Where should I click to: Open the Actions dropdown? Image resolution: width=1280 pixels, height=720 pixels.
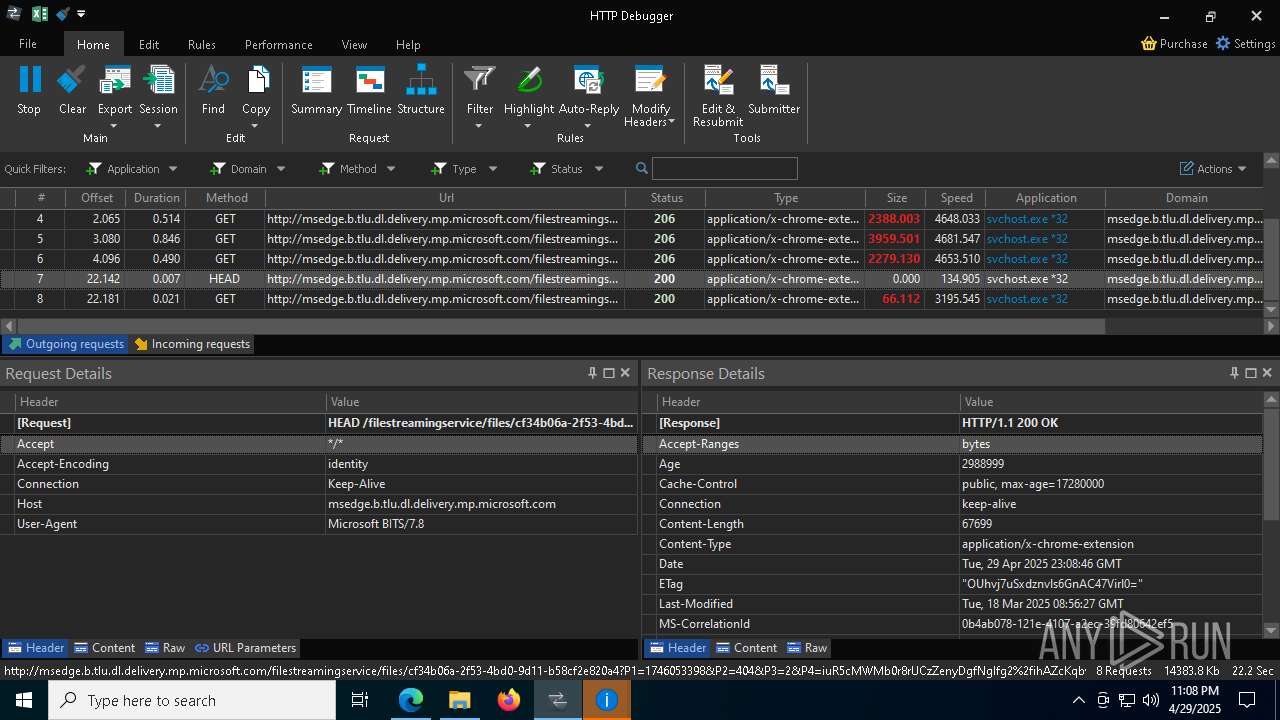tap(1213, 169)
